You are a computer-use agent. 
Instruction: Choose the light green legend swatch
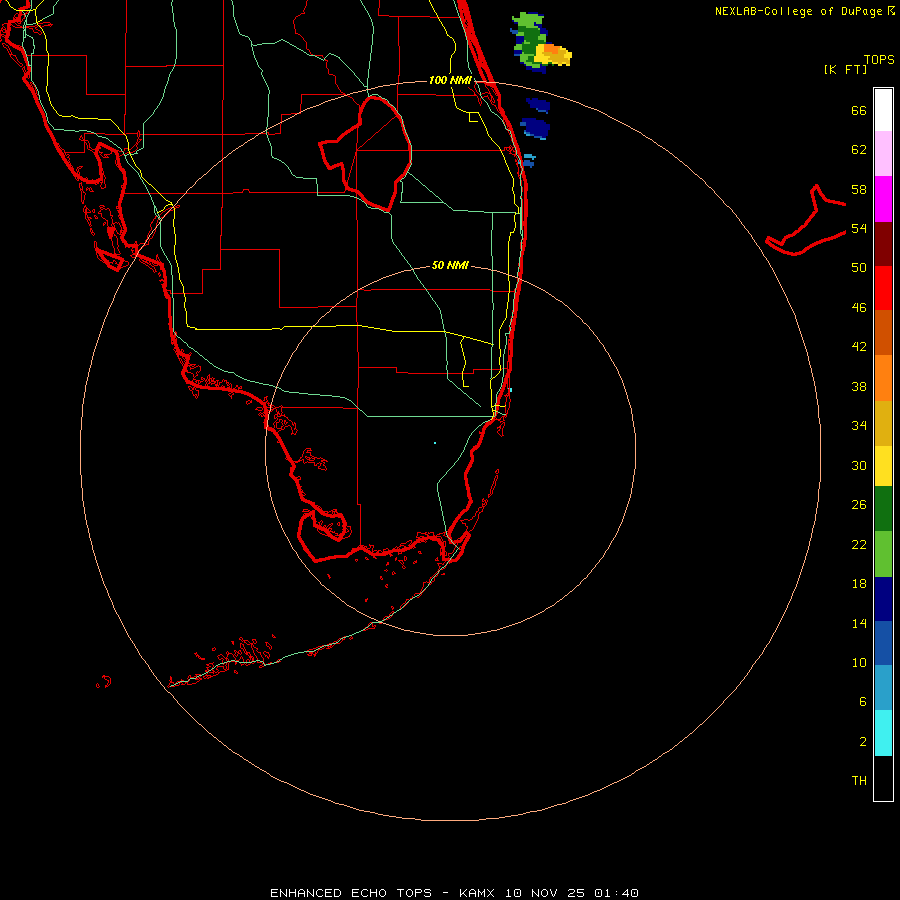883,554
